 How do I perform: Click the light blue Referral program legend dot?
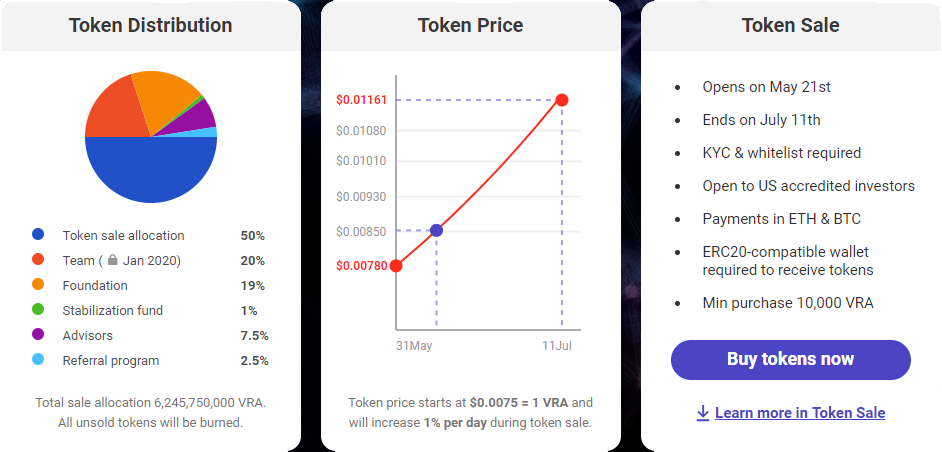[38, 361]
